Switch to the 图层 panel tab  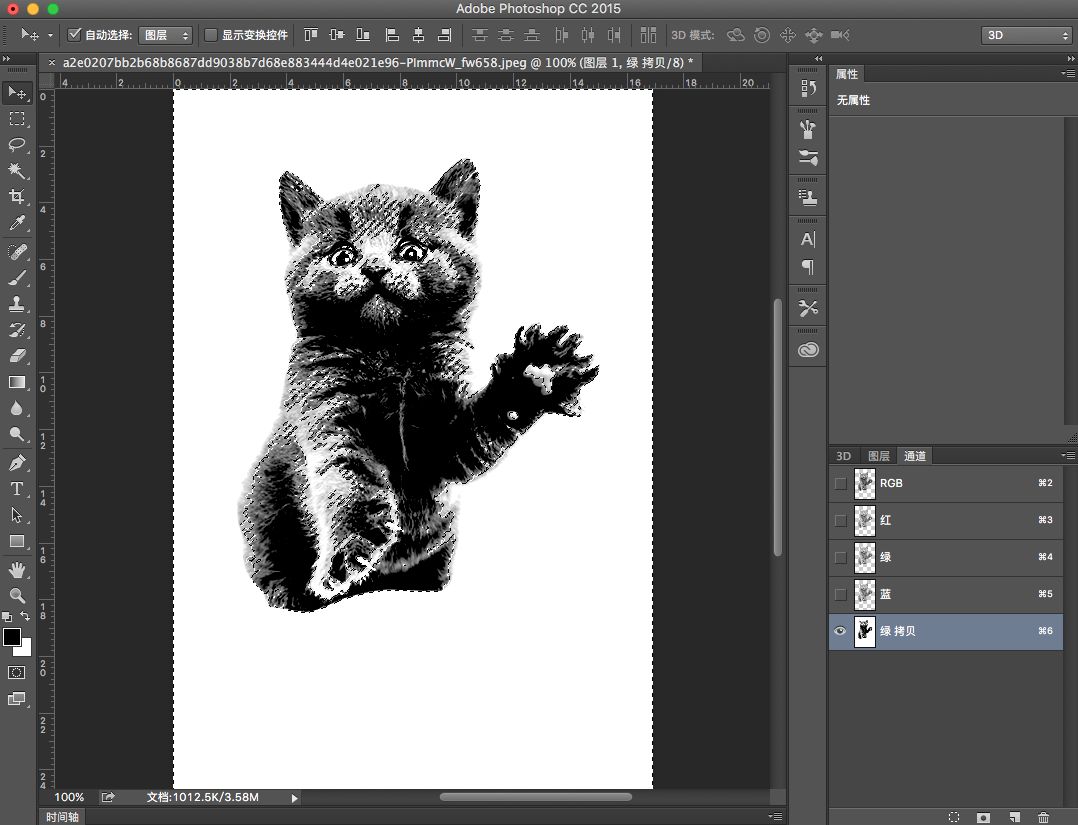pos(878,456)
